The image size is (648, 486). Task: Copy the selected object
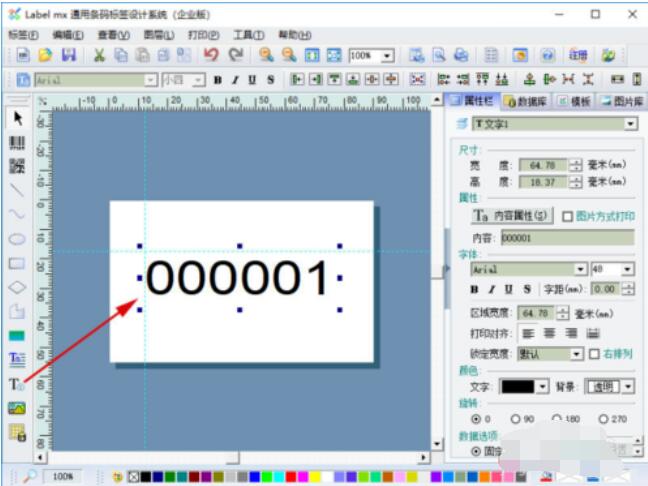click(121, 55)
